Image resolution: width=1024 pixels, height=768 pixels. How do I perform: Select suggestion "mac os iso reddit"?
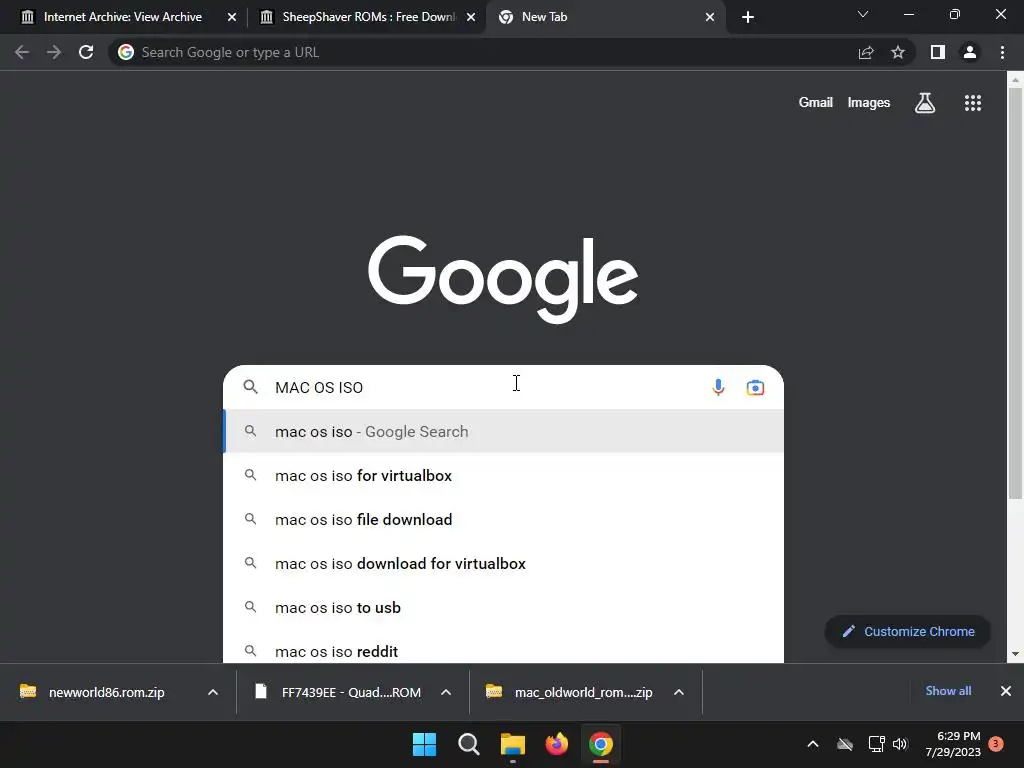point(504,648)
